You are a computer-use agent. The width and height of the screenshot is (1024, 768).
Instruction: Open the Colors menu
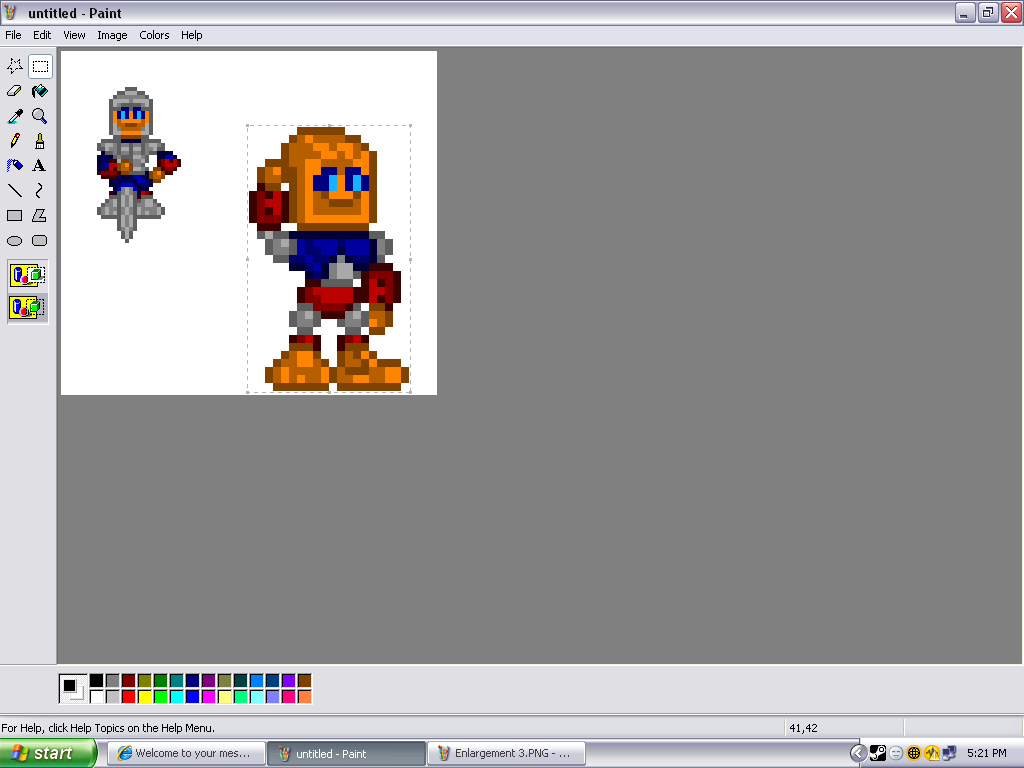coord(154,35)
